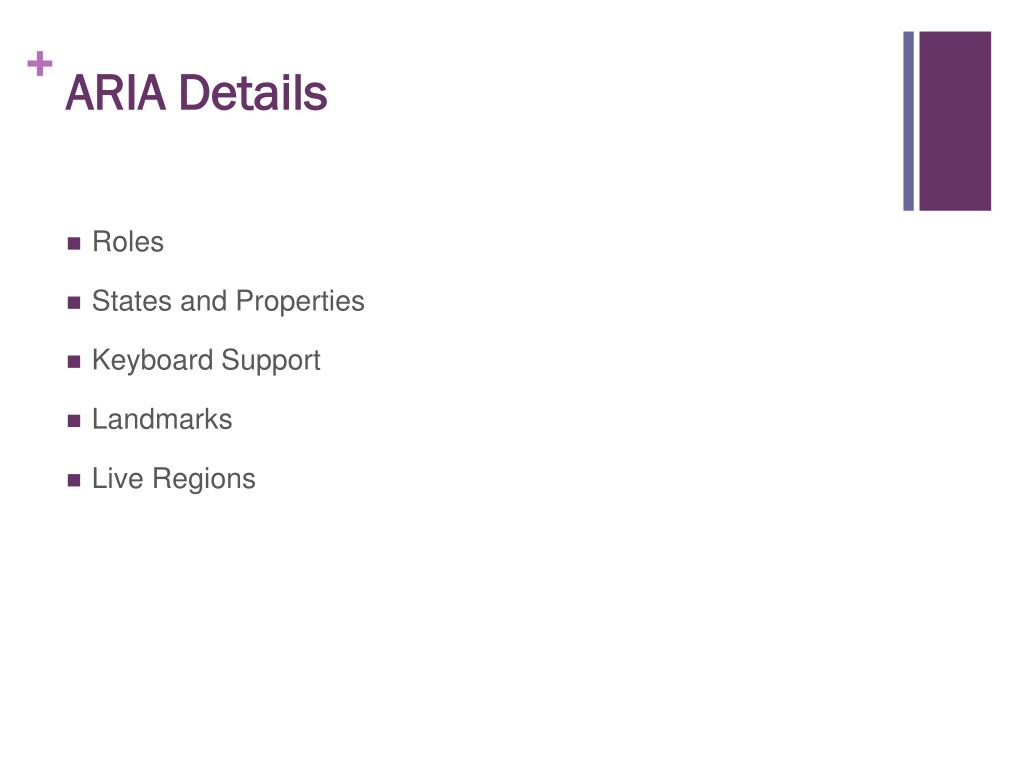Click the word Details in the title
1024x768 pixels.
[253, 93]
